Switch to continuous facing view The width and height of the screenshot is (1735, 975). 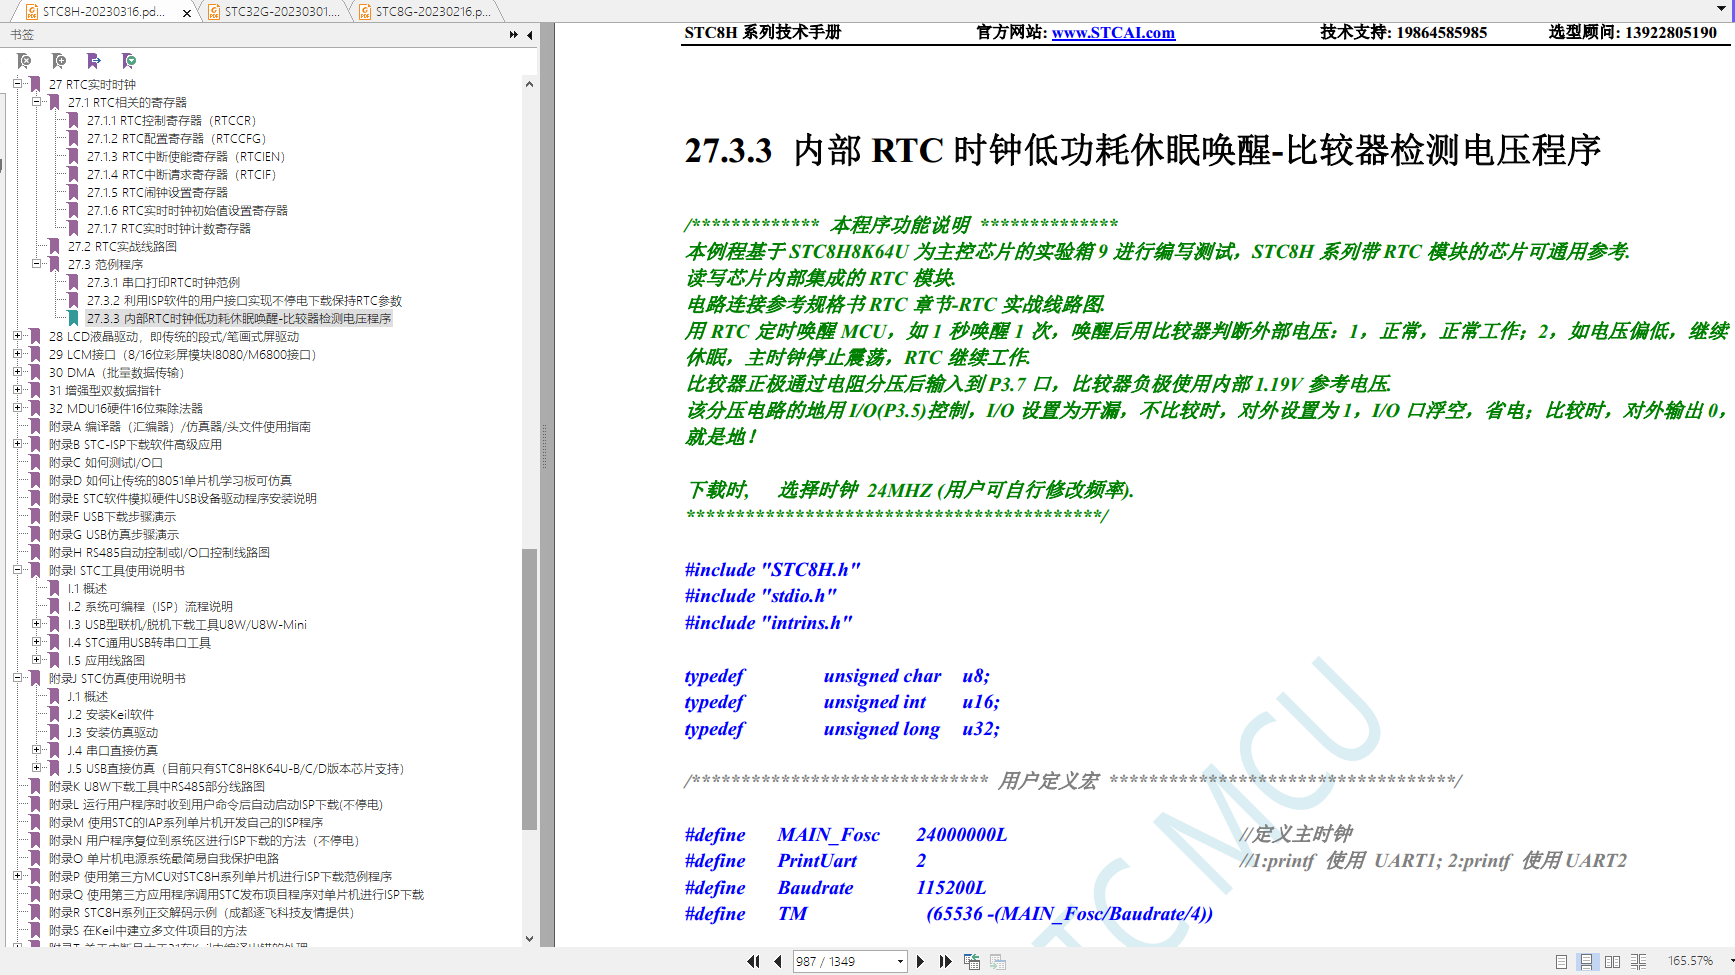click(x=1638, y=961)
